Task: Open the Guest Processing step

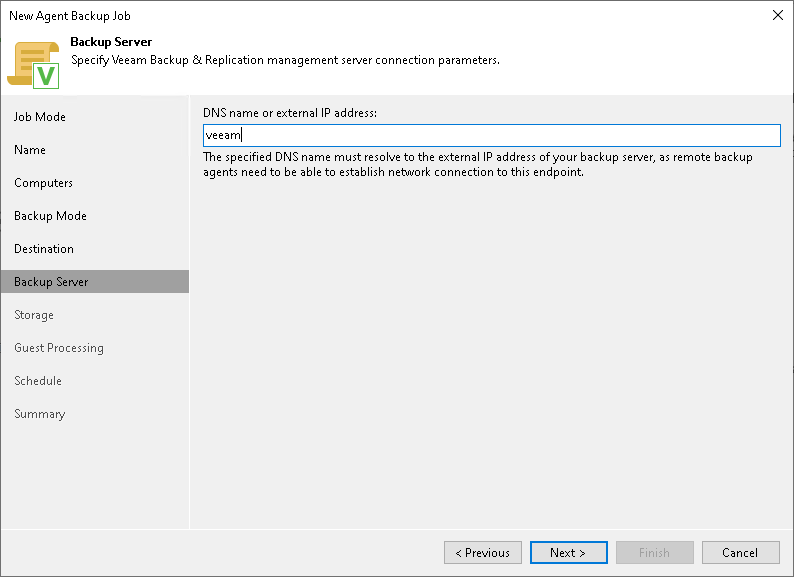Action: tap(59, 348)
